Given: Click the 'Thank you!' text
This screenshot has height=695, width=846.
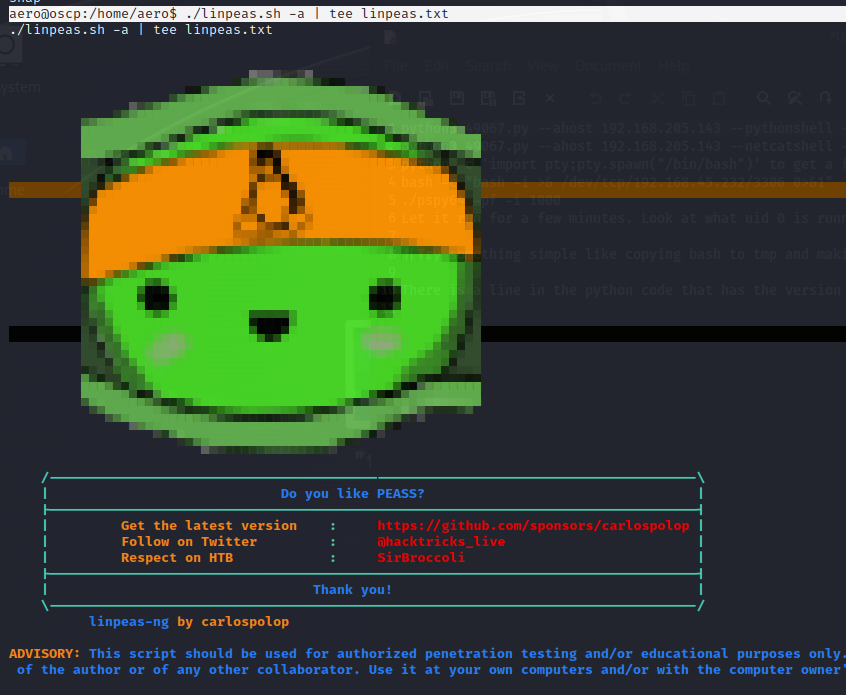Looking at the screenshot, I should pos(352,590).
